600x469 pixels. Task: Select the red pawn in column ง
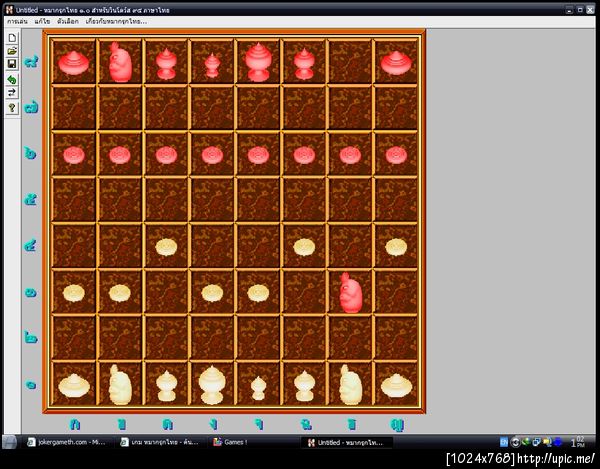click(212, 155)
